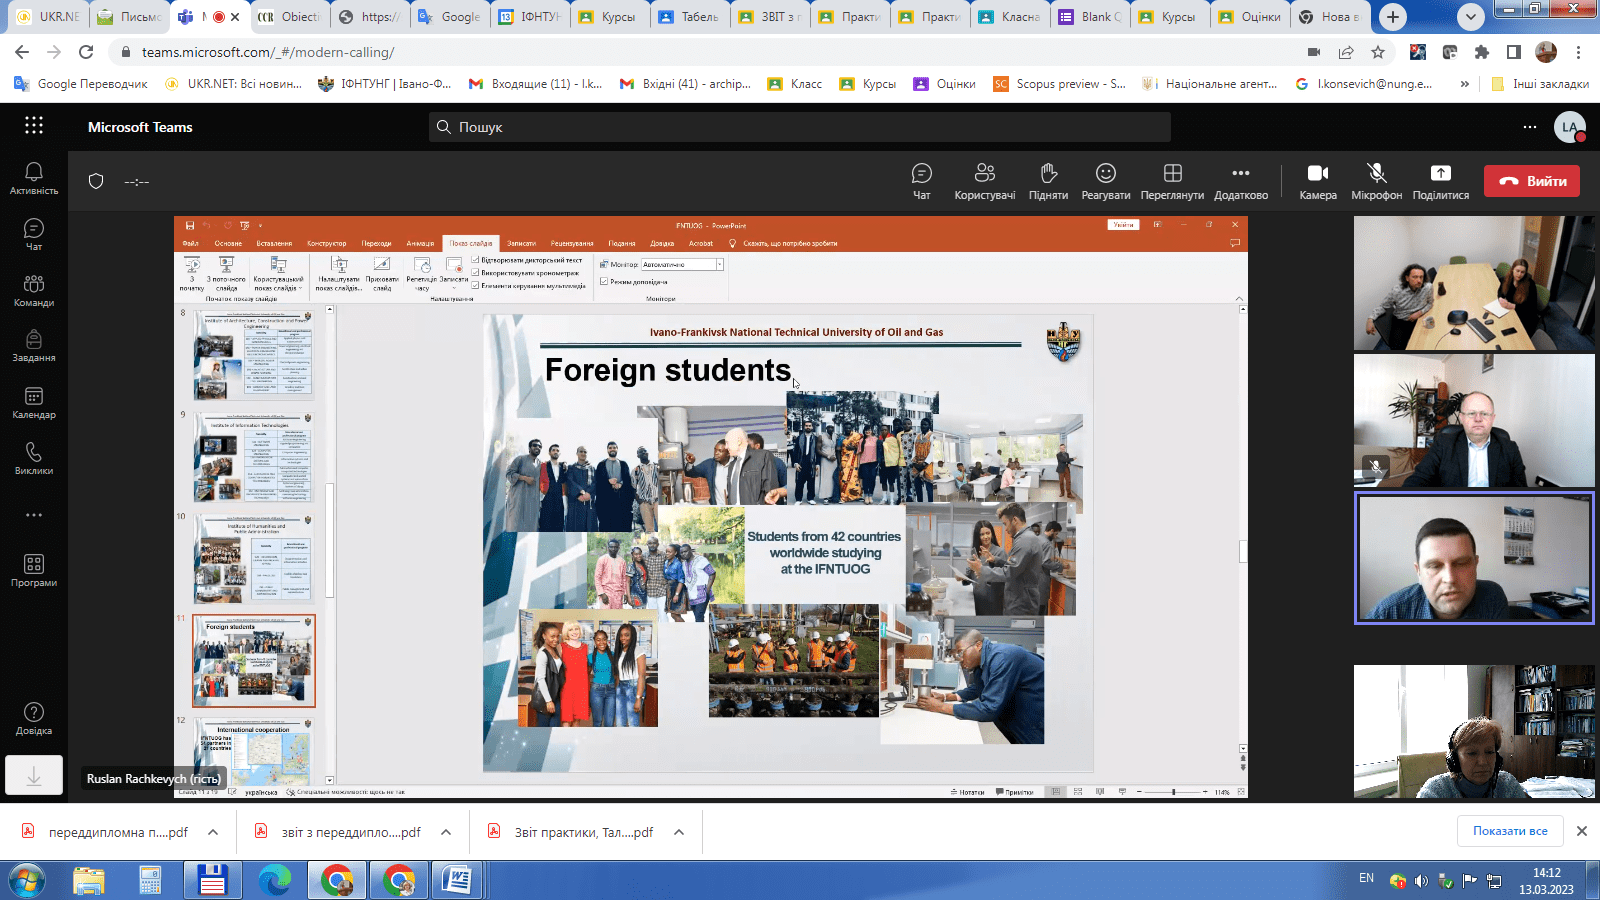Open the Teams Chat panel in meeting toolbar
The image size is (1600, 900).
click(921, 181)
